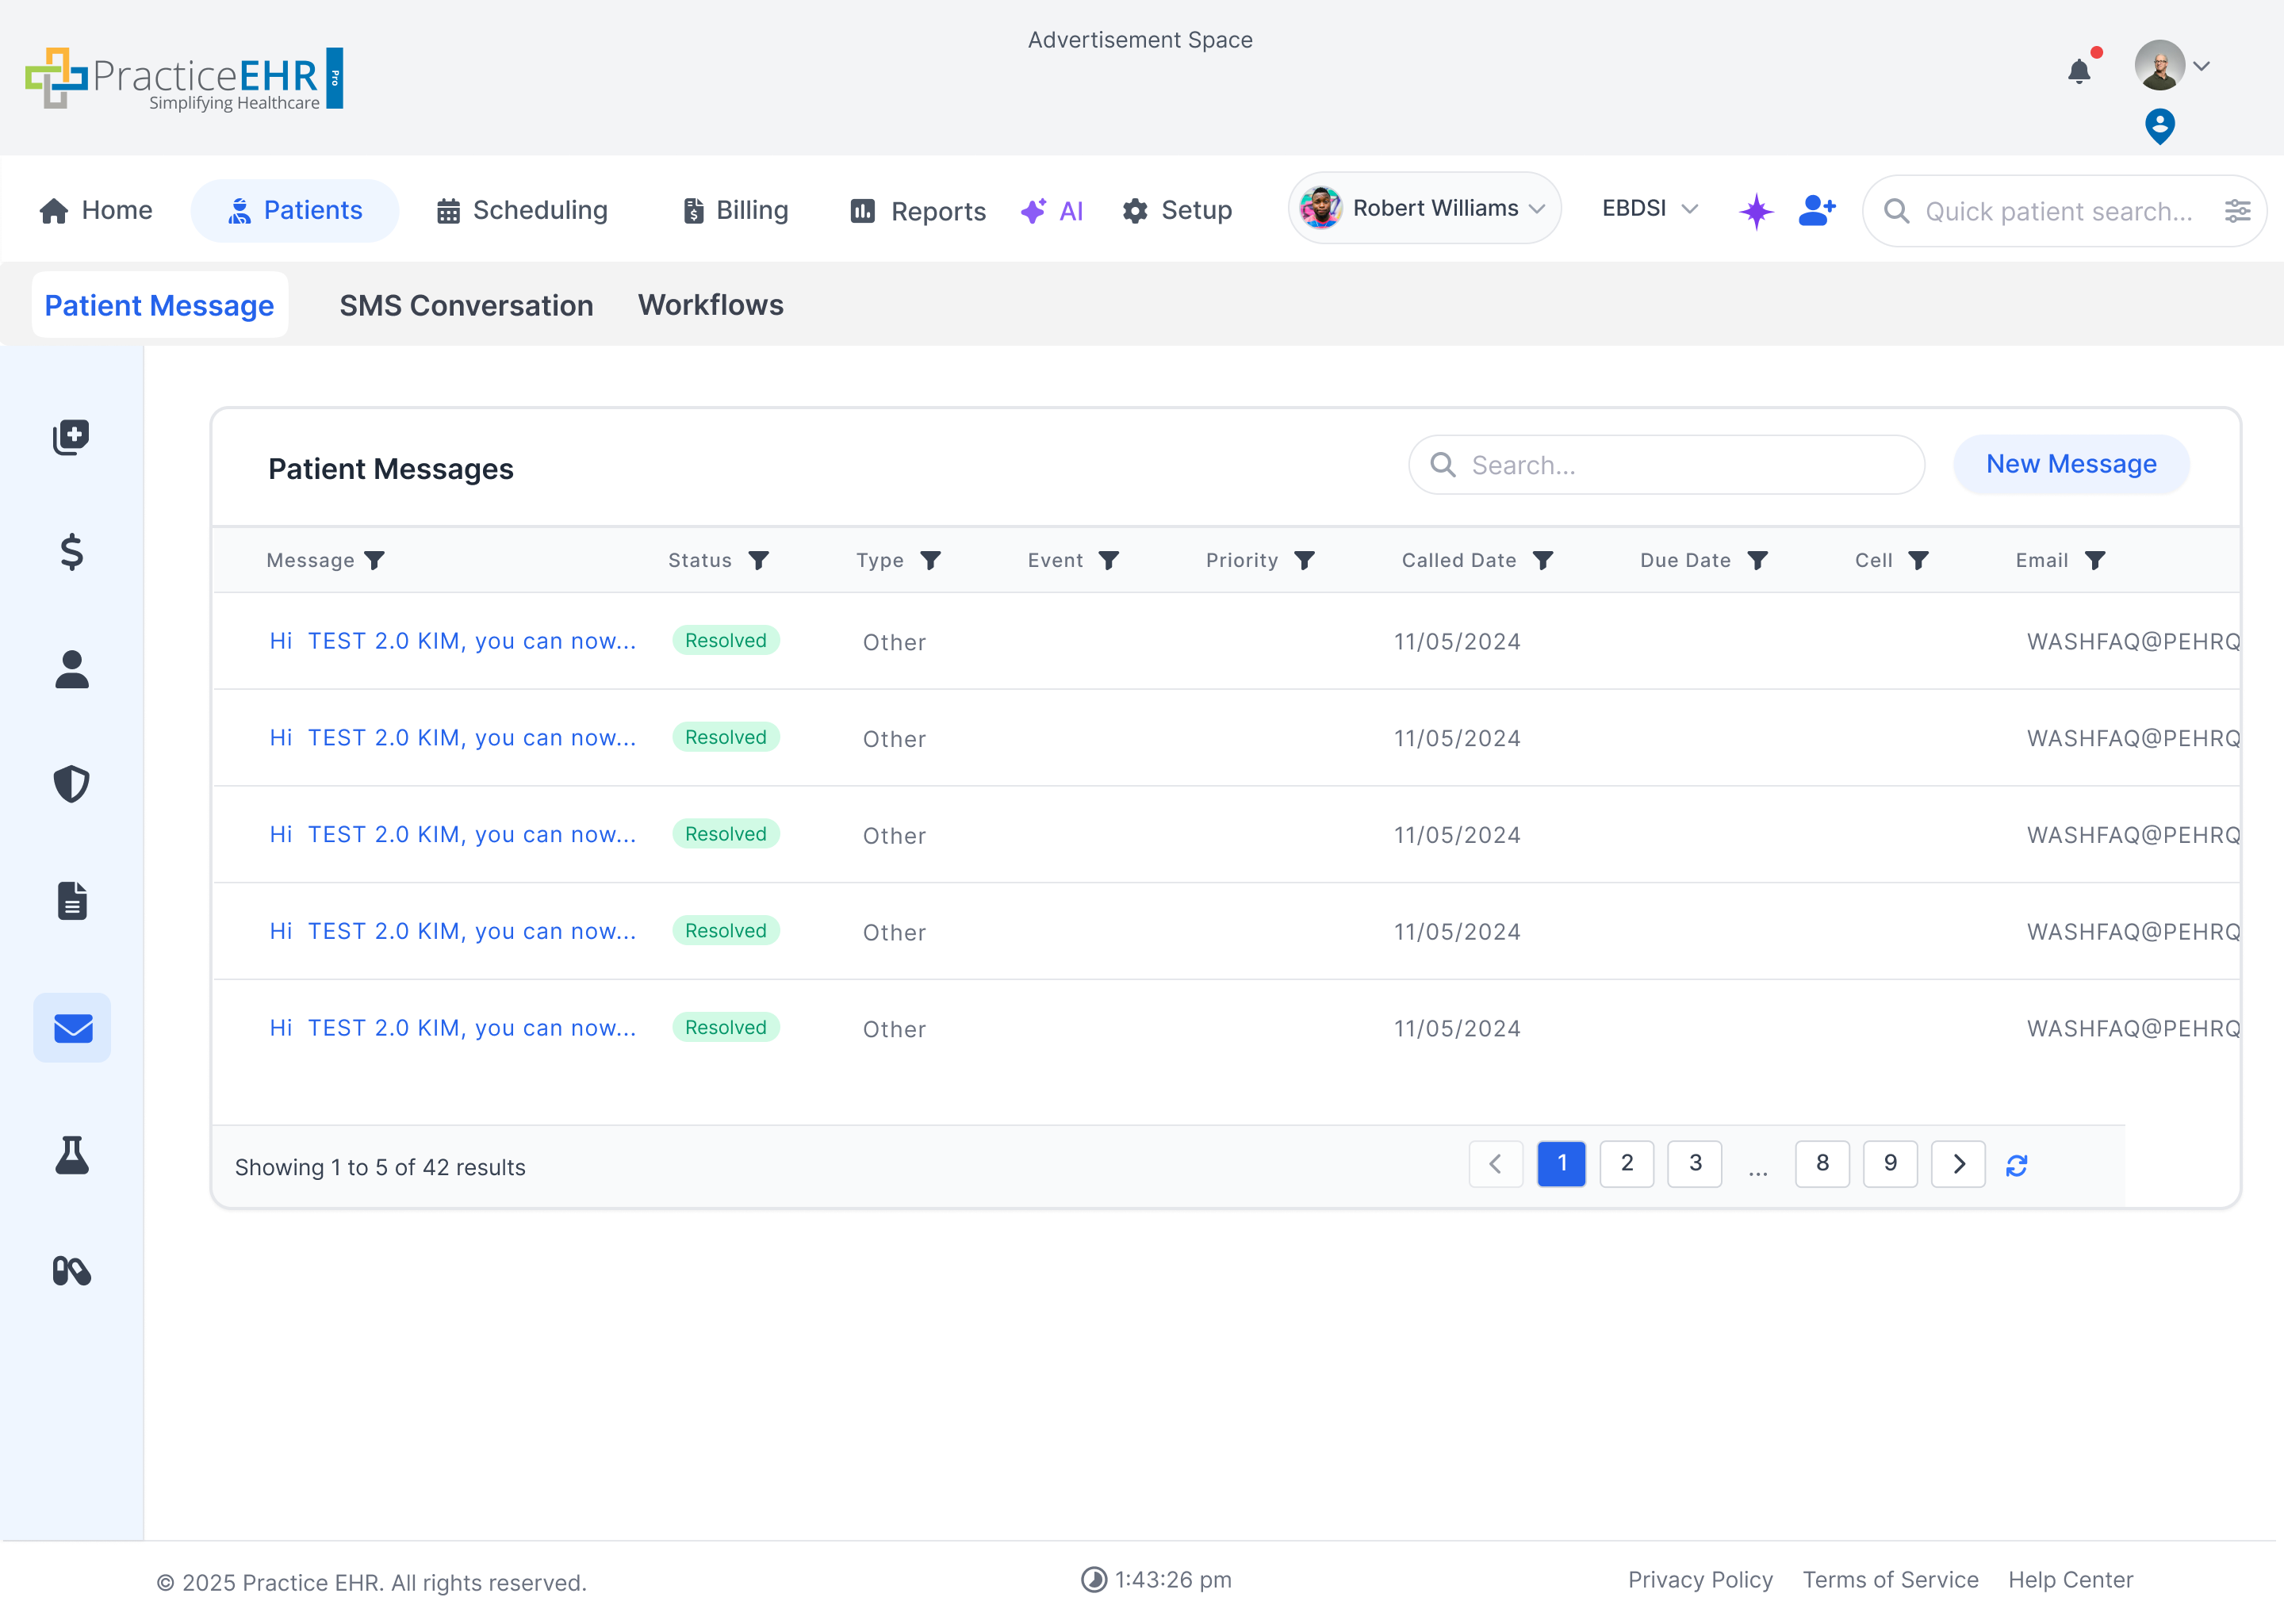Image resolution: width=2284 pixels, height=1624 pixels.
Task: Click the Patient Messages search field
Action: click(x=1666, y=465)
